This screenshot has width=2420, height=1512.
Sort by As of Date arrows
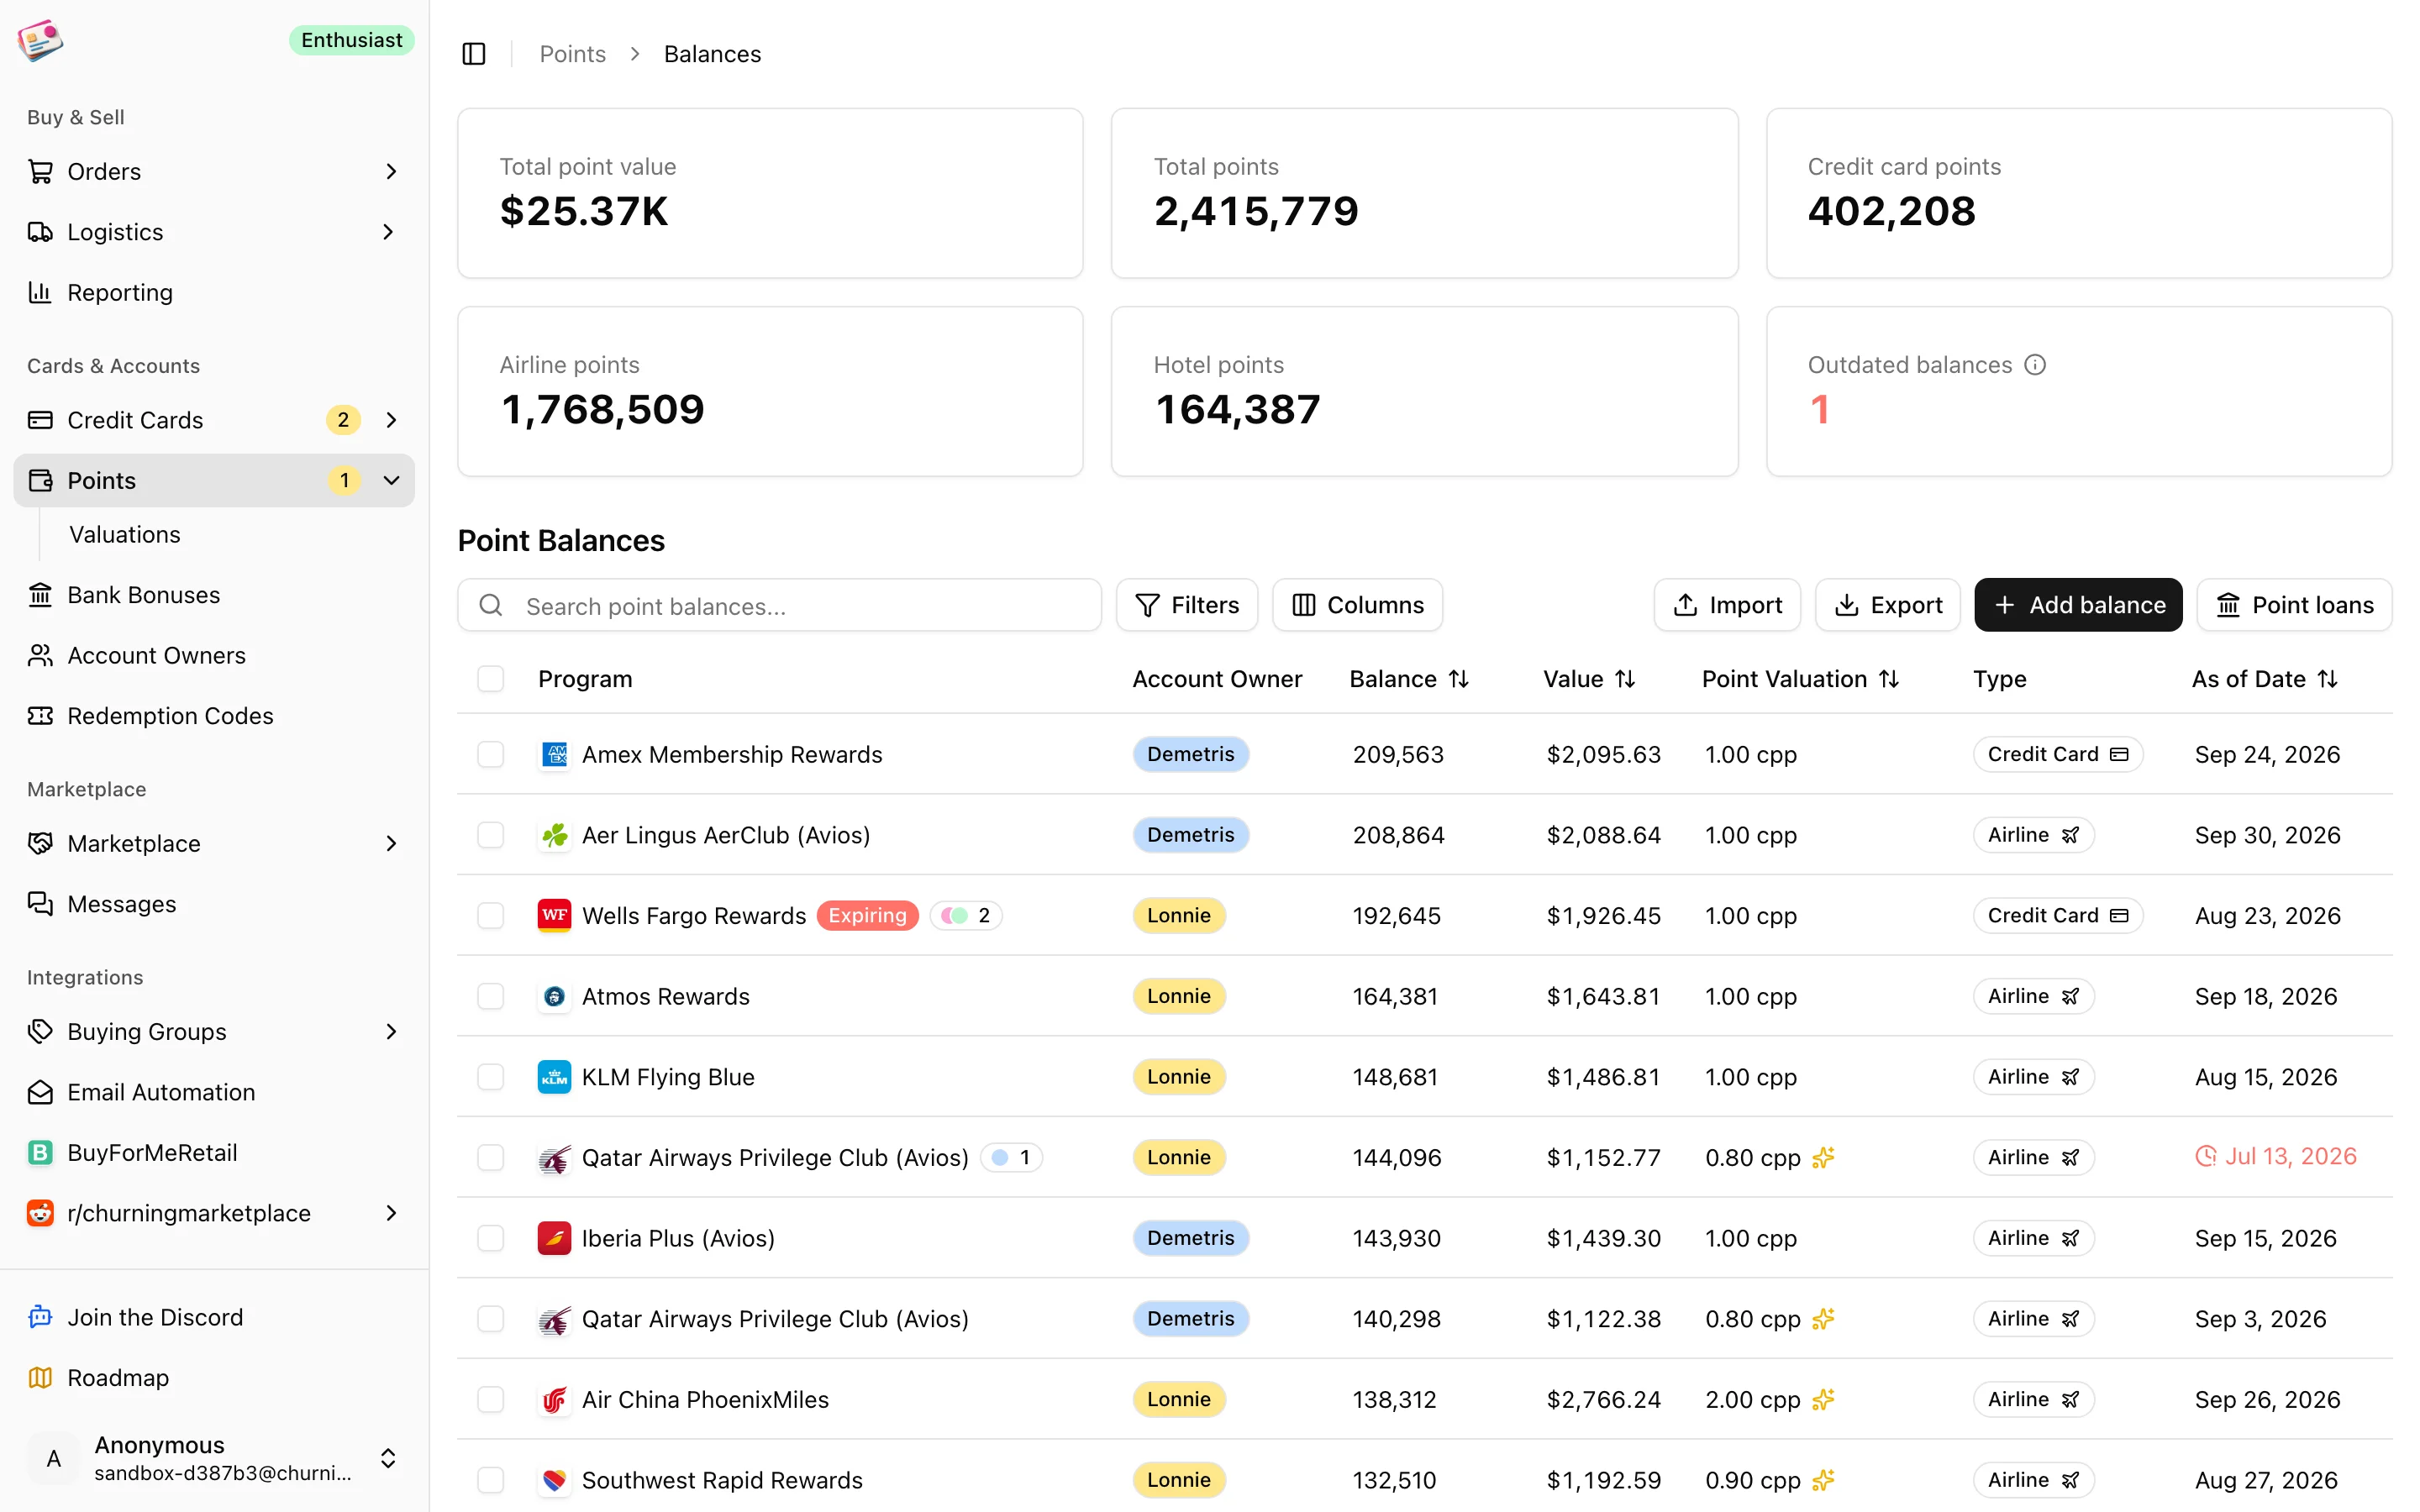(x=2328, y=679)
